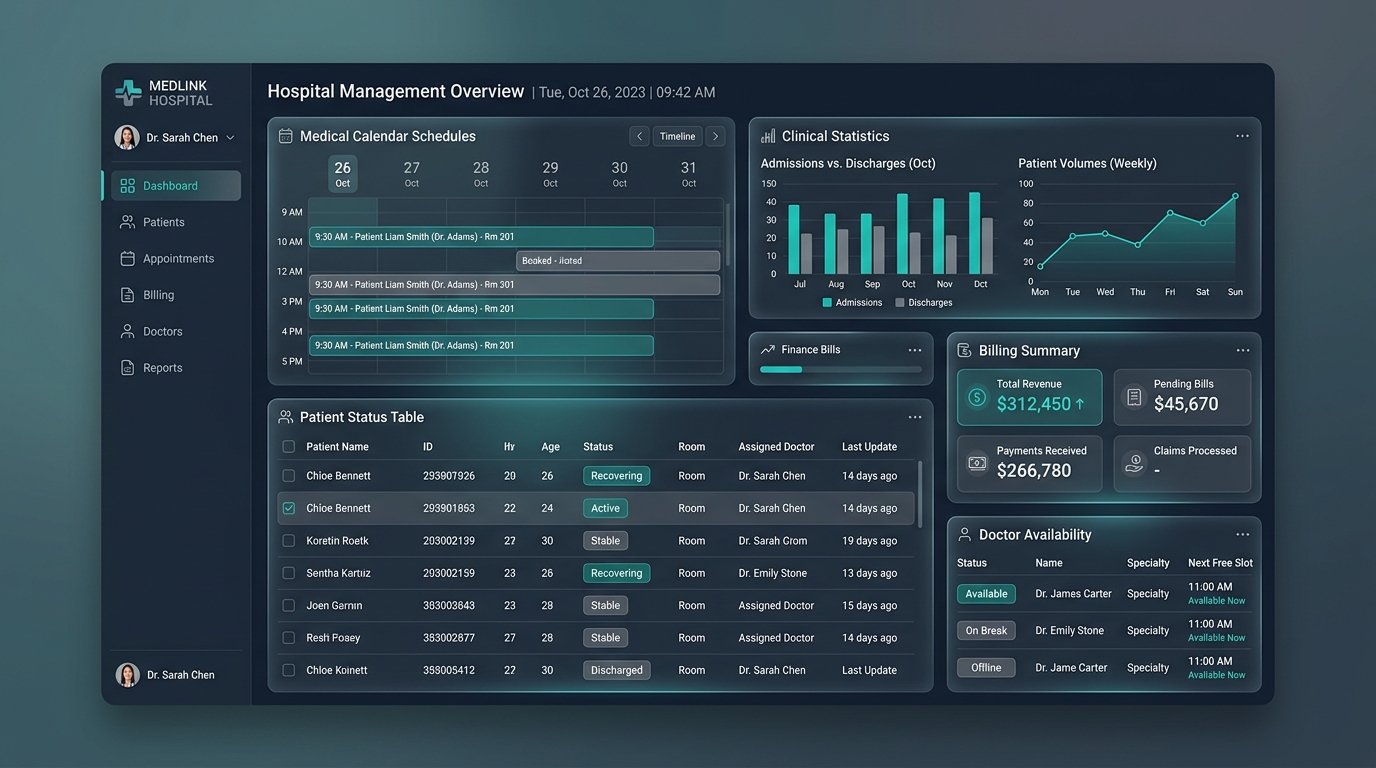Screen dimensions: 1376x768
Task: Check the Chloe Bennett row with ID 293907926
Action: coord(289,476)
